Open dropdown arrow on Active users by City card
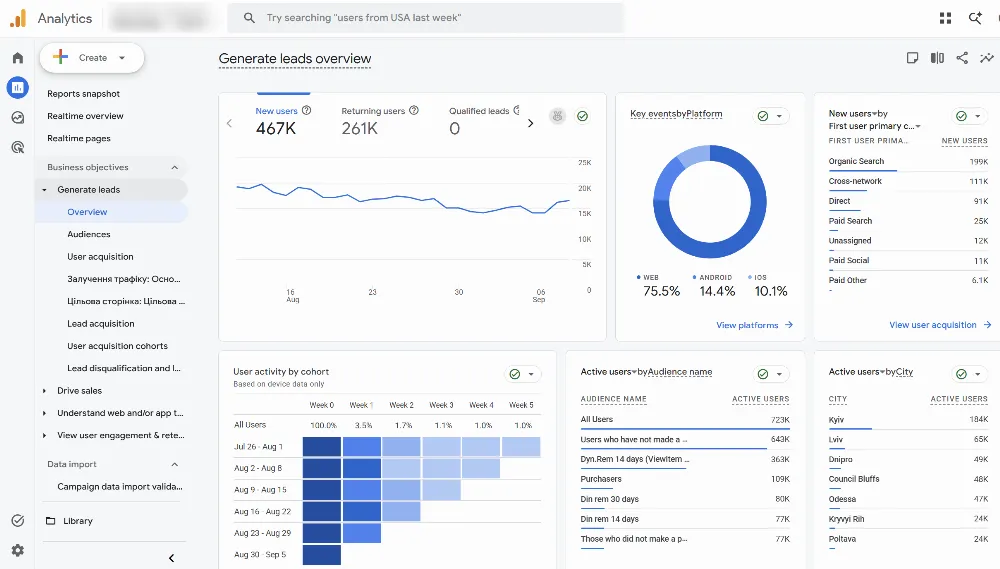This screenshot has width=1000, height=569. [978, 374]
